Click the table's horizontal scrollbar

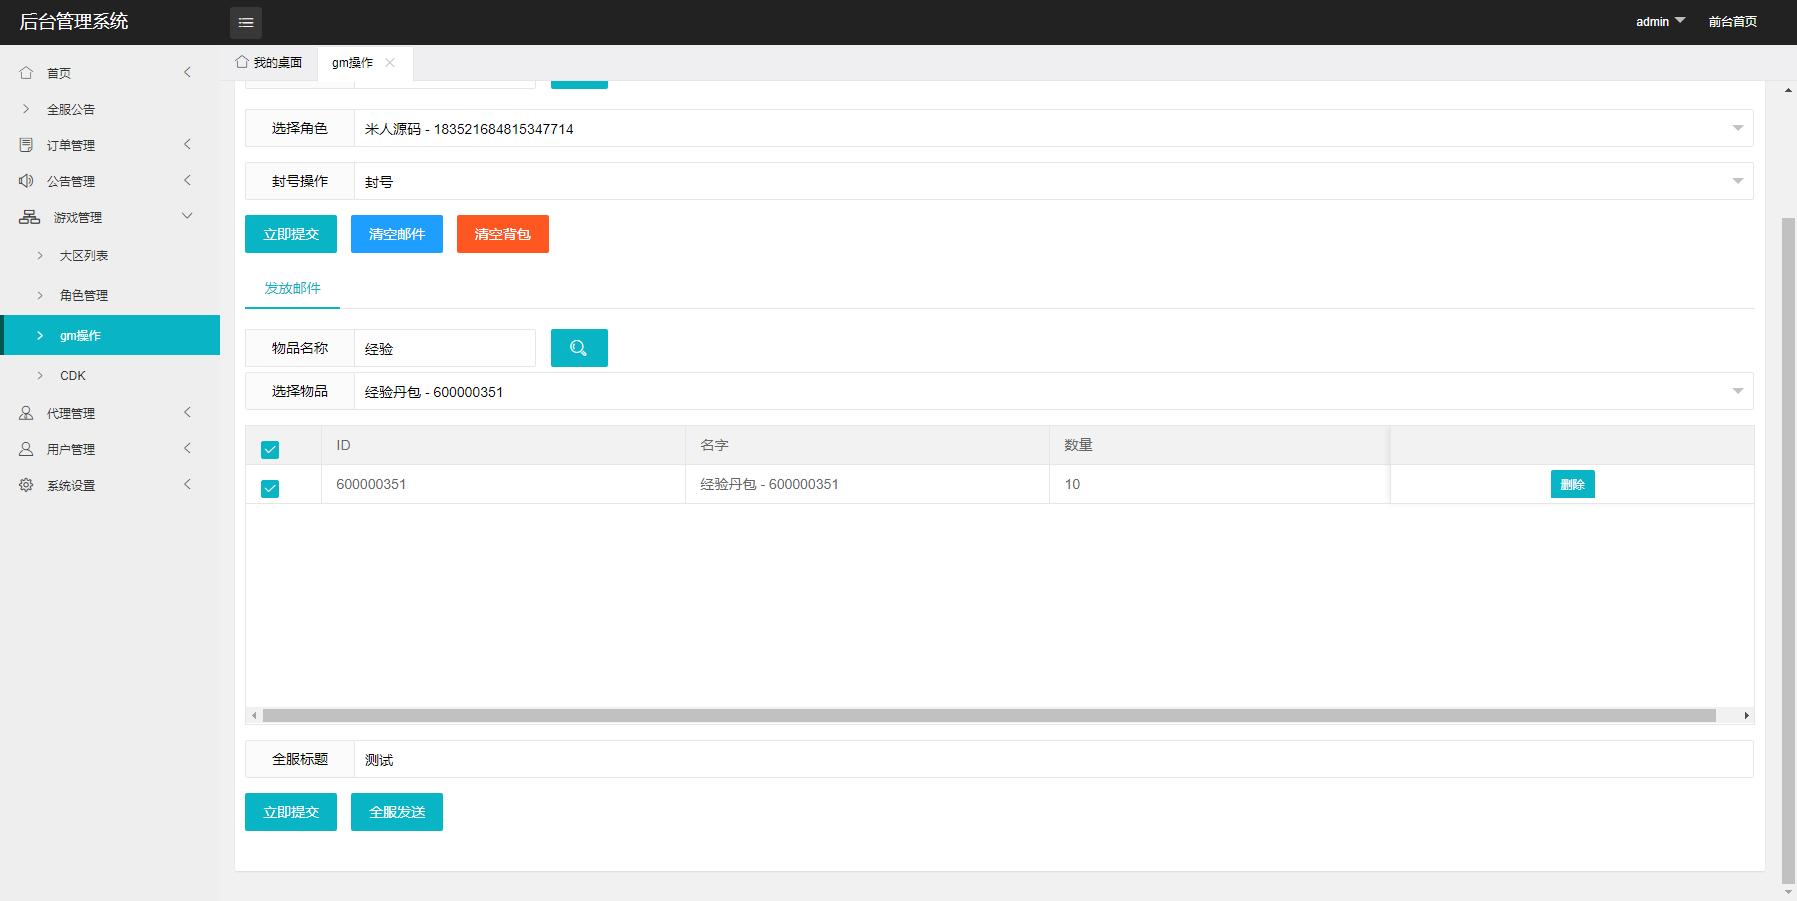988,715
